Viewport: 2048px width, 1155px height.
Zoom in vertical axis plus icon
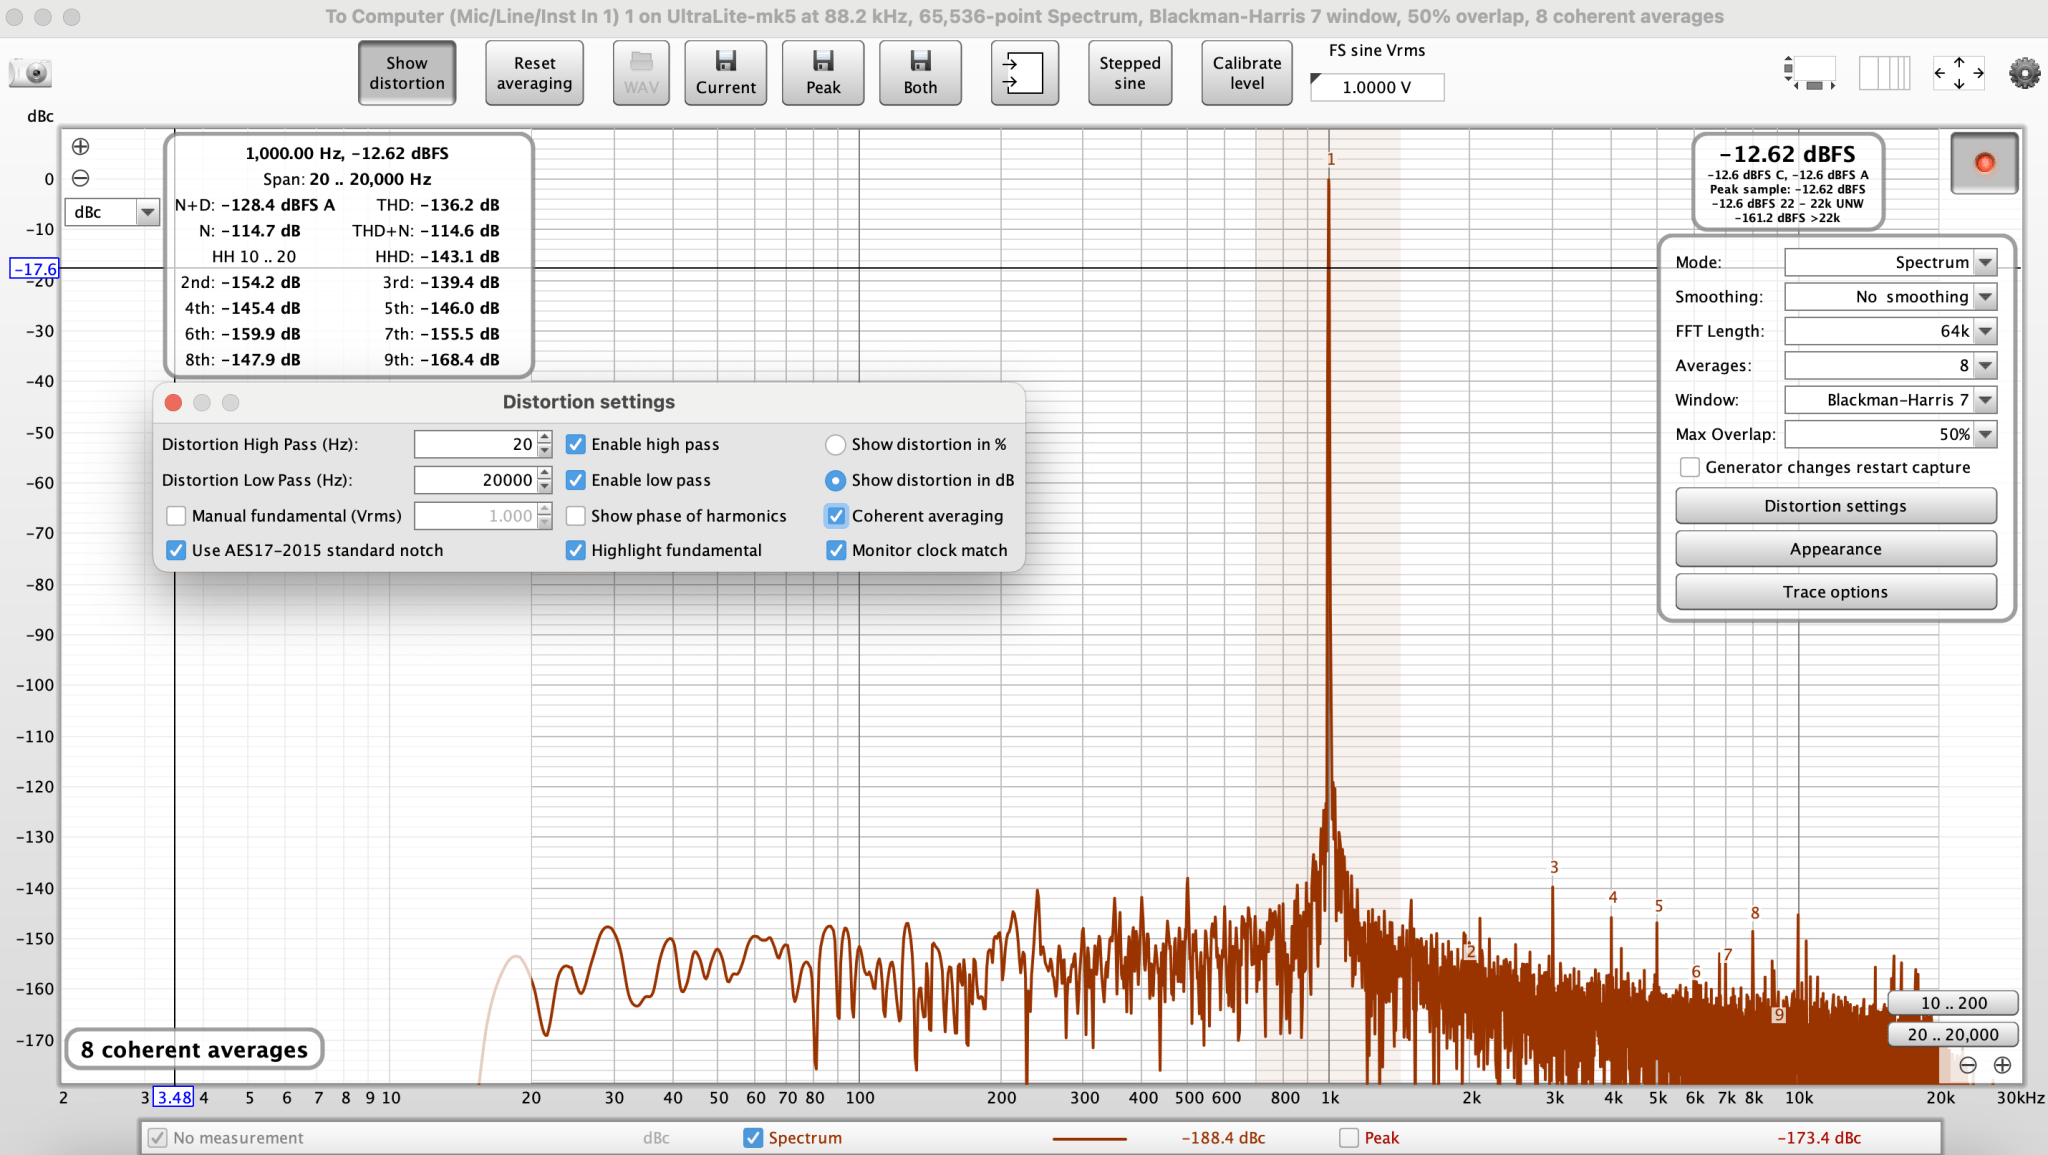[81, 147]
